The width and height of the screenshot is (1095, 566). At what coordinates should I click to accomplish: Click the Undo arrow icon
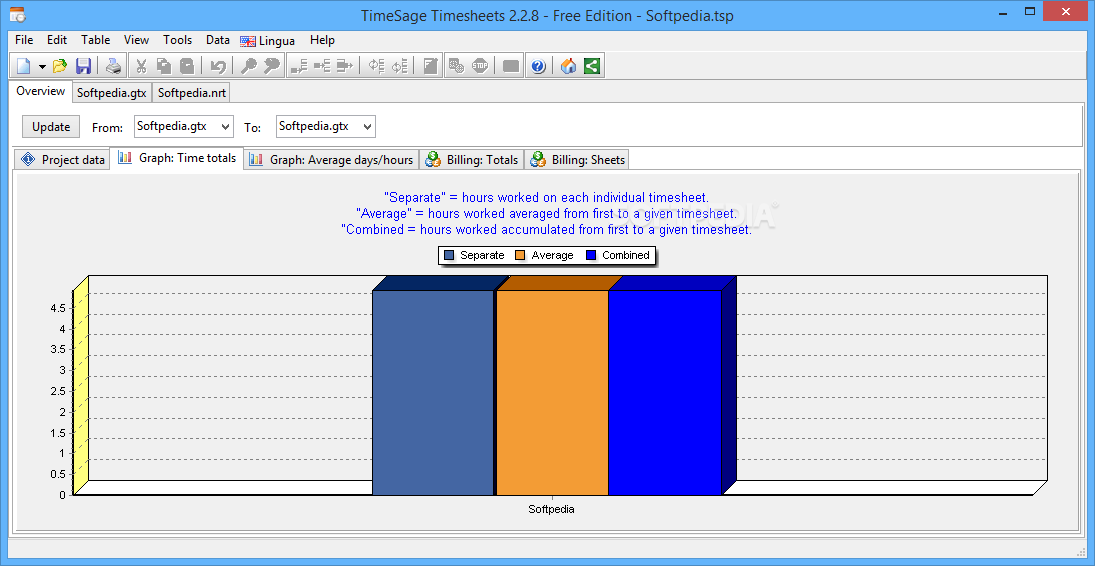tap(218, 66)
